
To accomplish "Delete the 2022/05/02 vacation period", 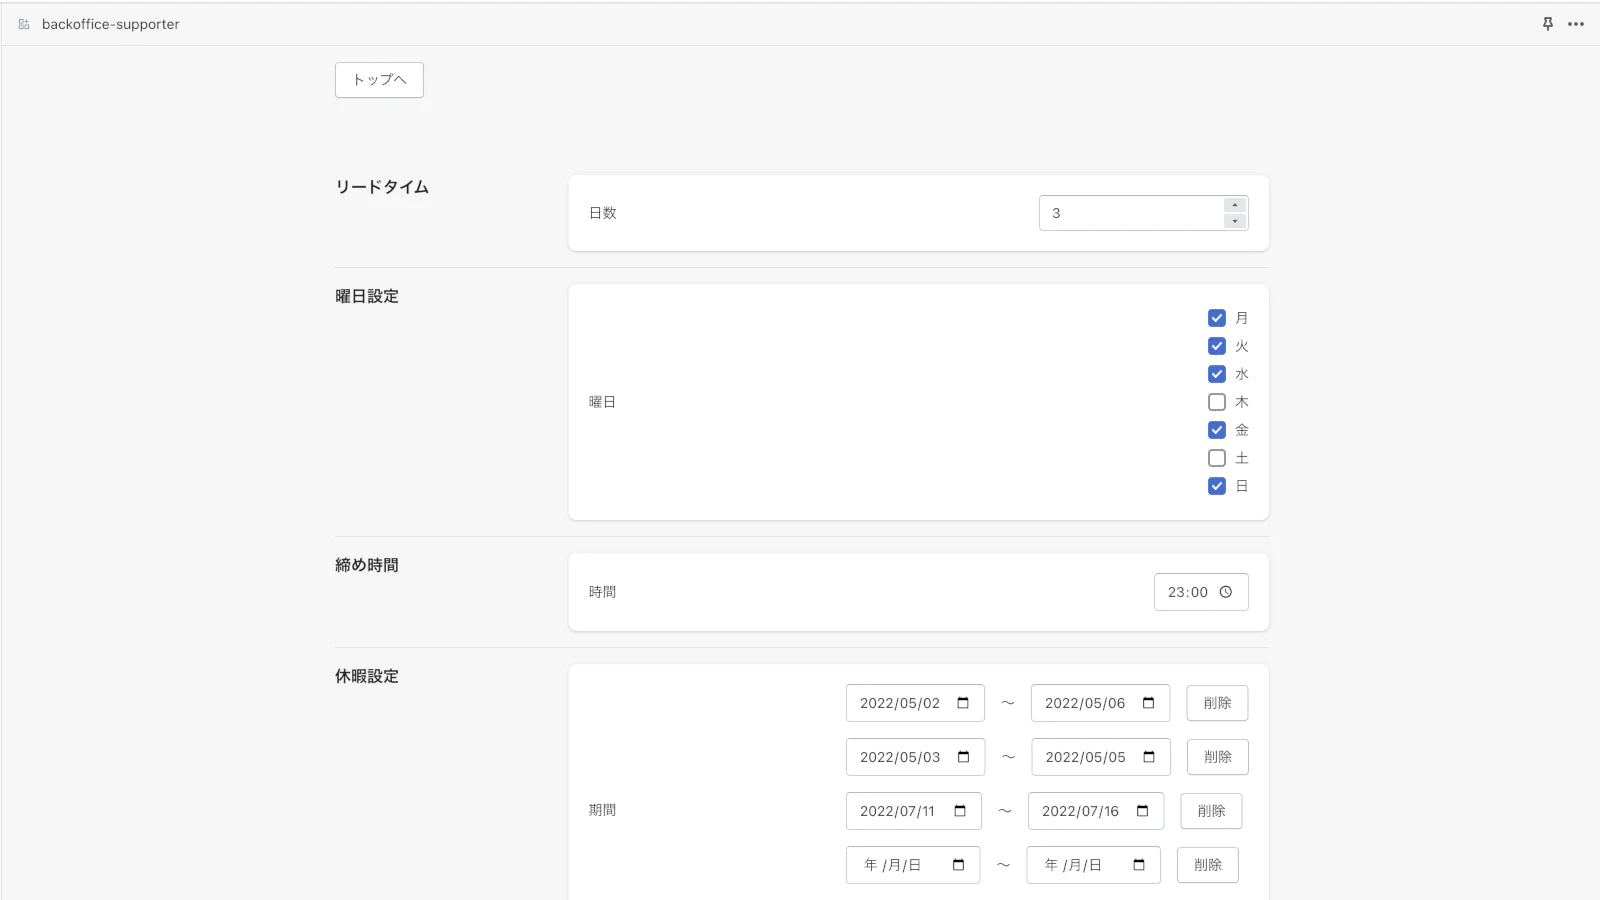I will 1217,703.
